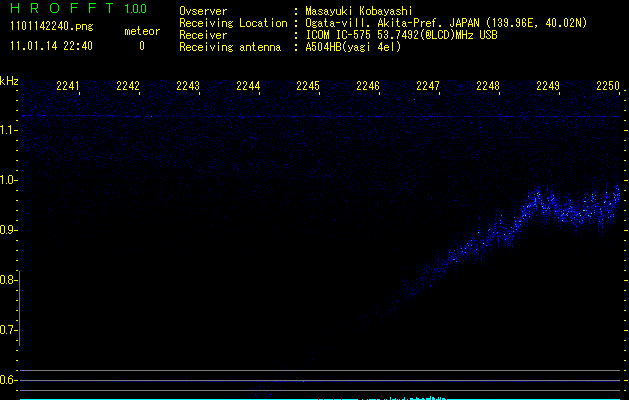Click time axis marker 2250

[x=608, y=86]
